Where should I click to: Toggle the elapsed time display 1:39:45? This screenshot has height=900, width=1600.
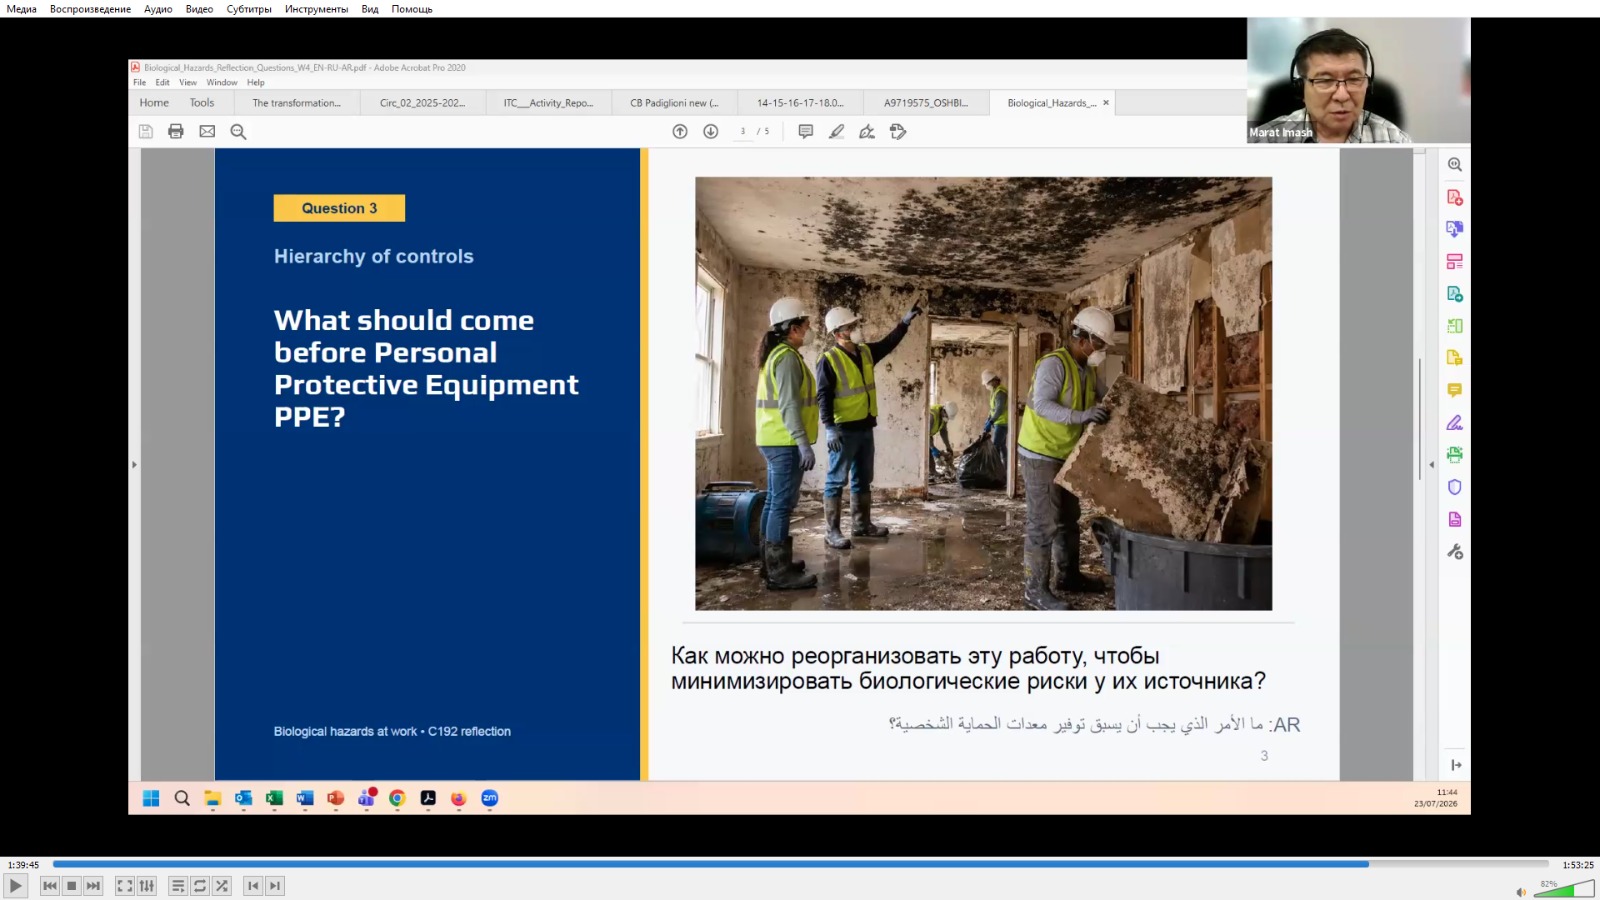(x=24, y=865)
